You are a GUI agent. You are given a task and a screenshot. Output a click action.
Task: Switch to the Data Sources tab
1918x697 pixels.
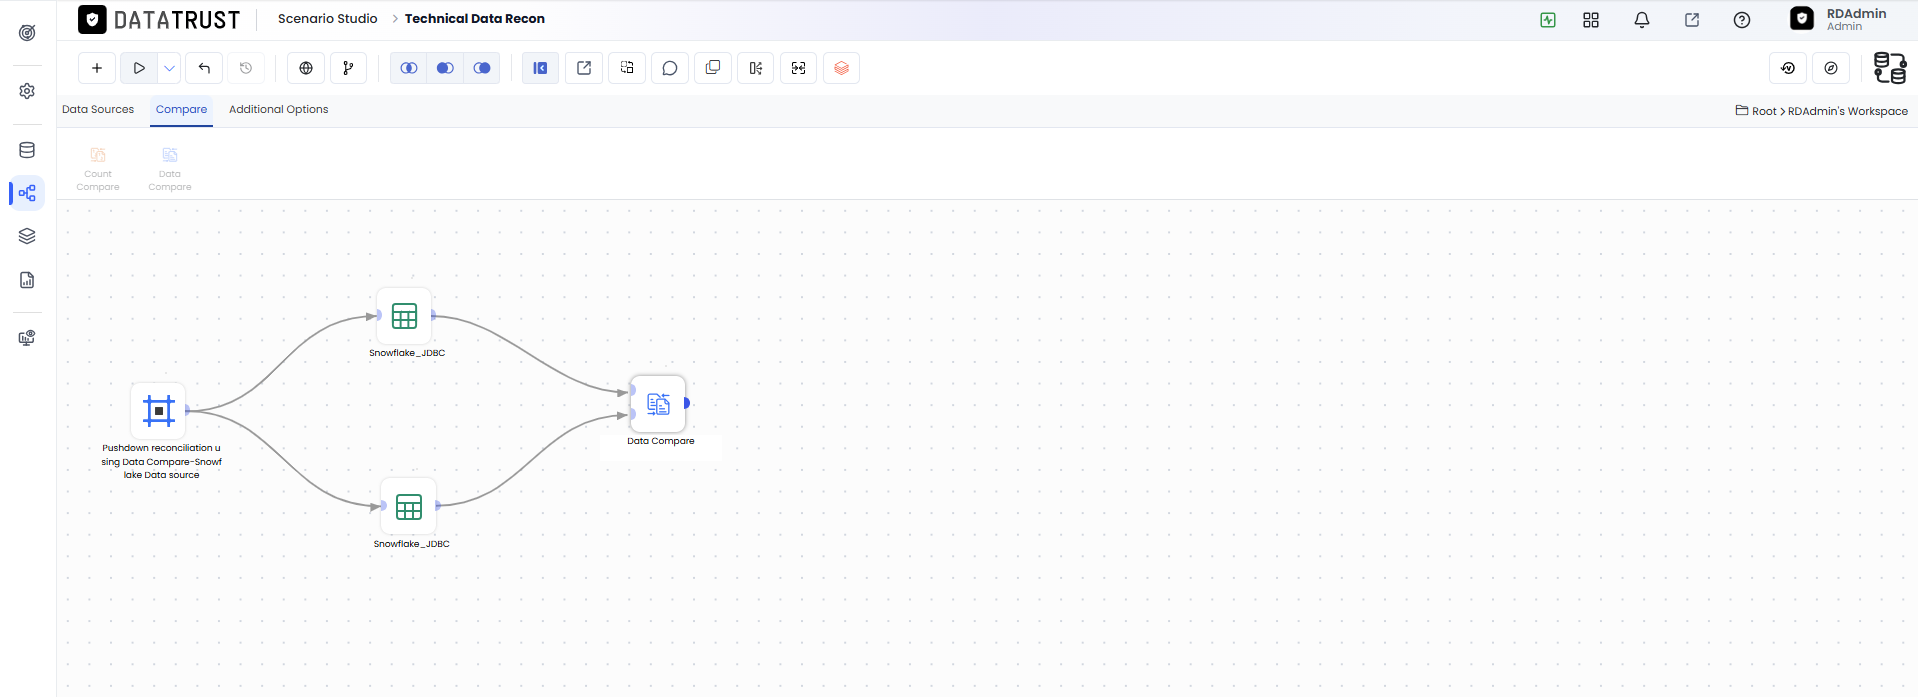pyautogui.click(x=98, y=109)
